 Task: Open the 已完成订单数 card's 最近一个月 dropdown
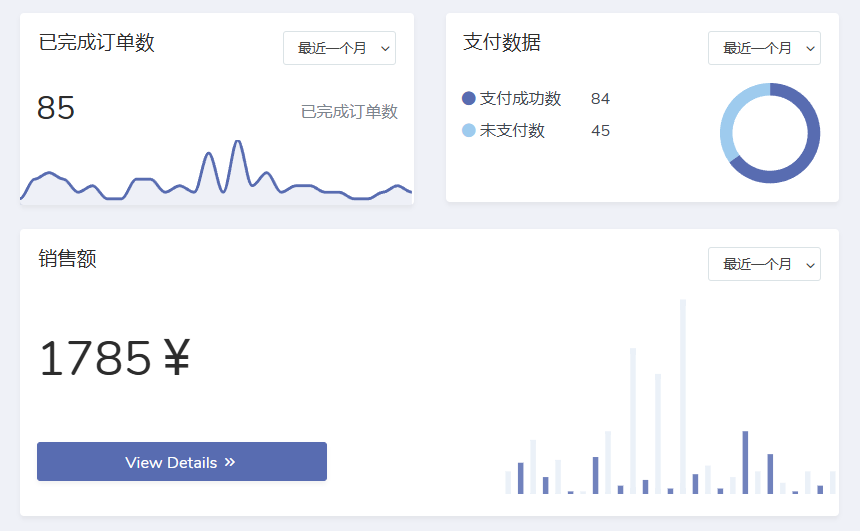coord(339,48)
